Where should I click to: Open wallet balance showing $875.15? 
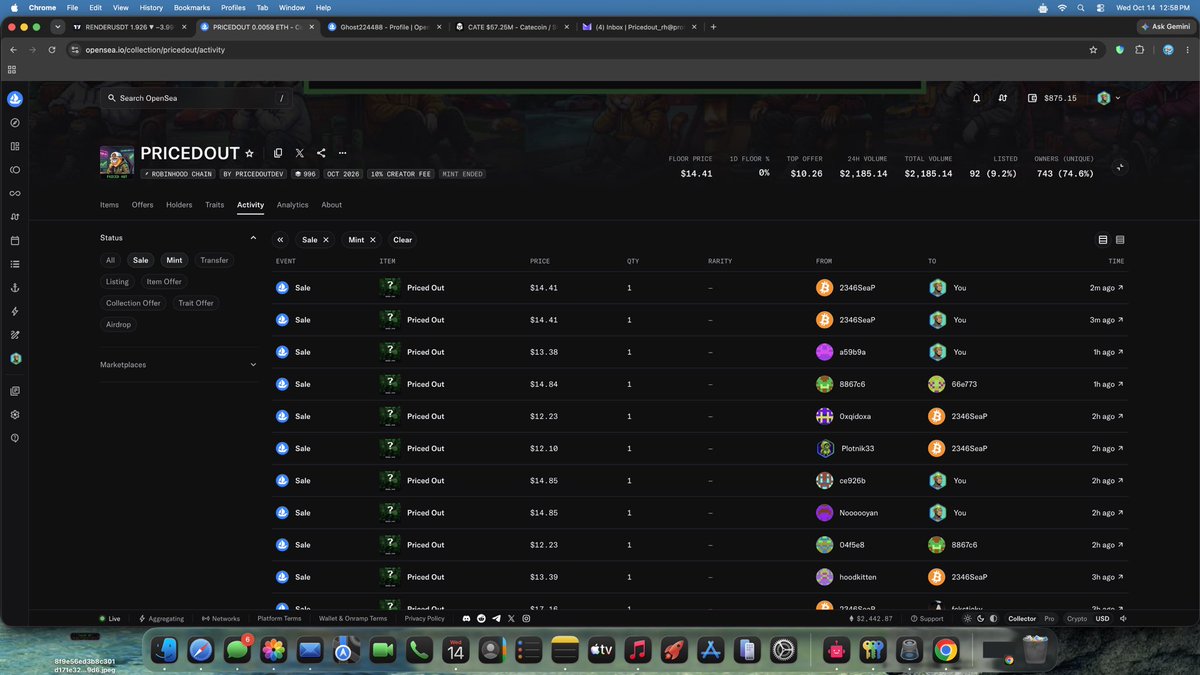click(1052, 98)
